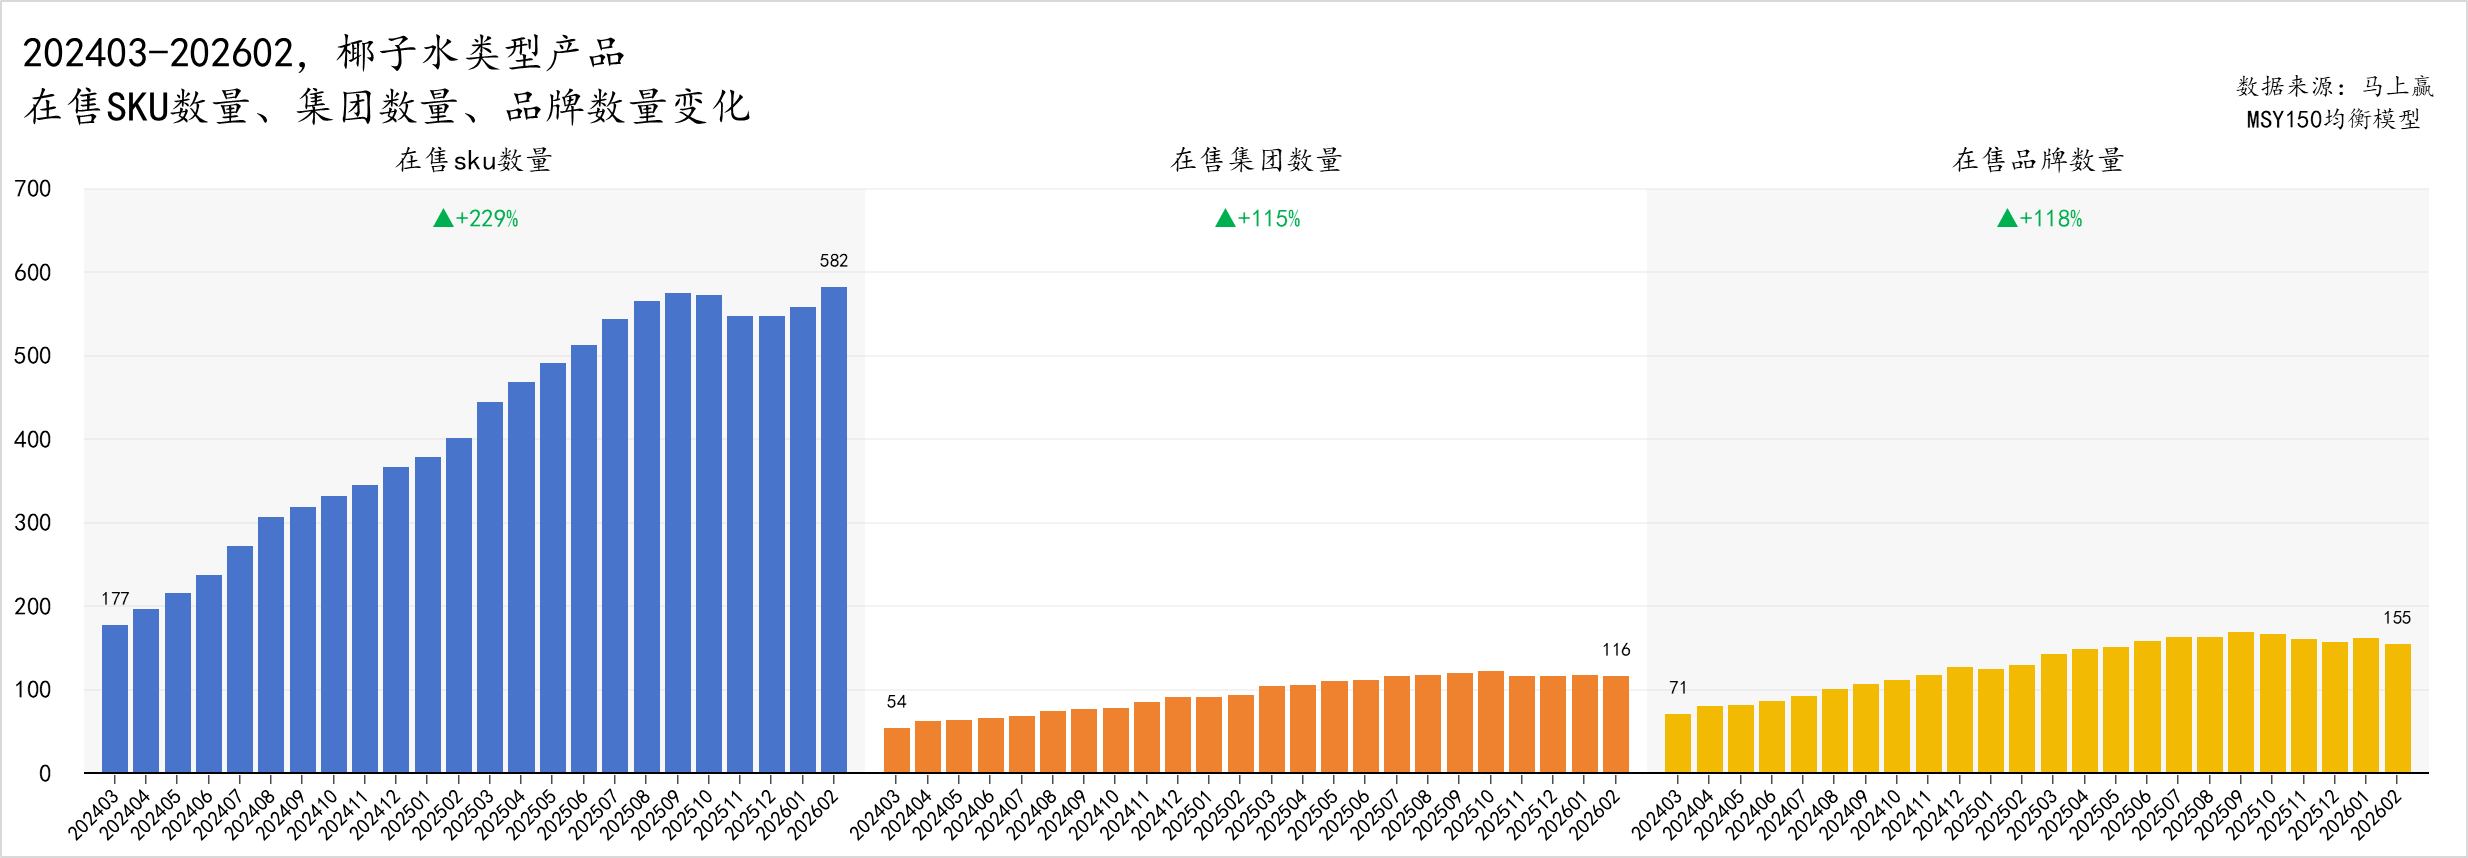Click the 300 y-axis tick label
Image resolution: width=2468 pixels, height=858 pixels.
click(x=32, y=523)
